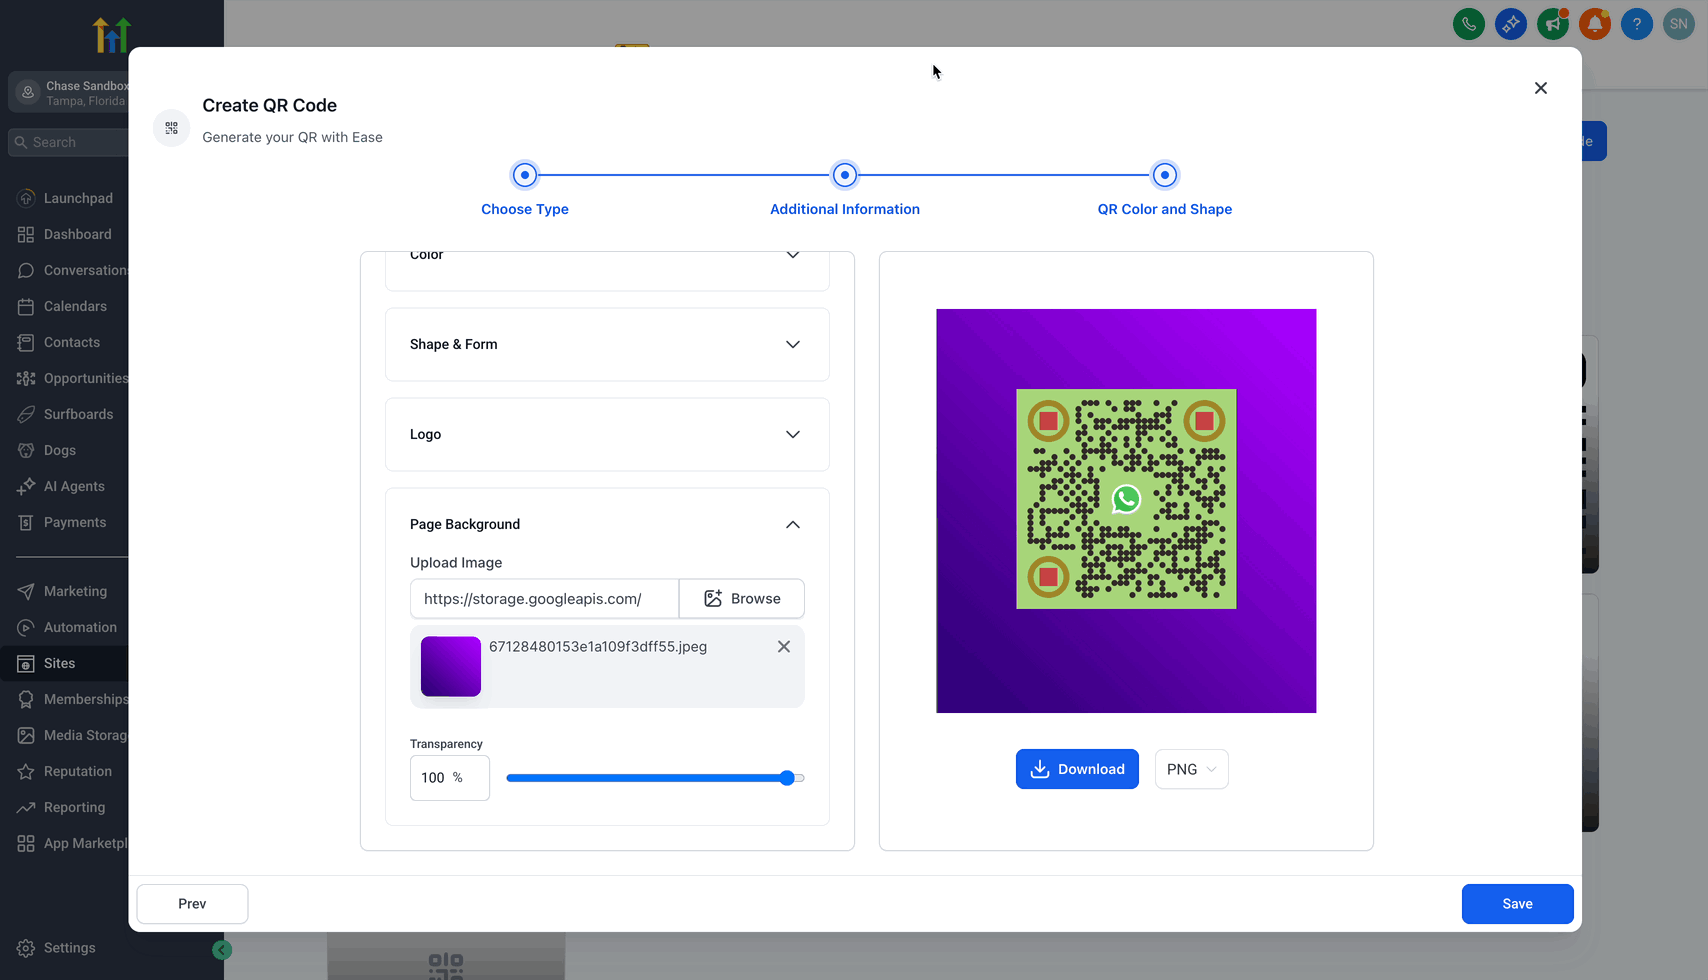Open the notifications bell

pyautogui.click(x=1594, y=24)
